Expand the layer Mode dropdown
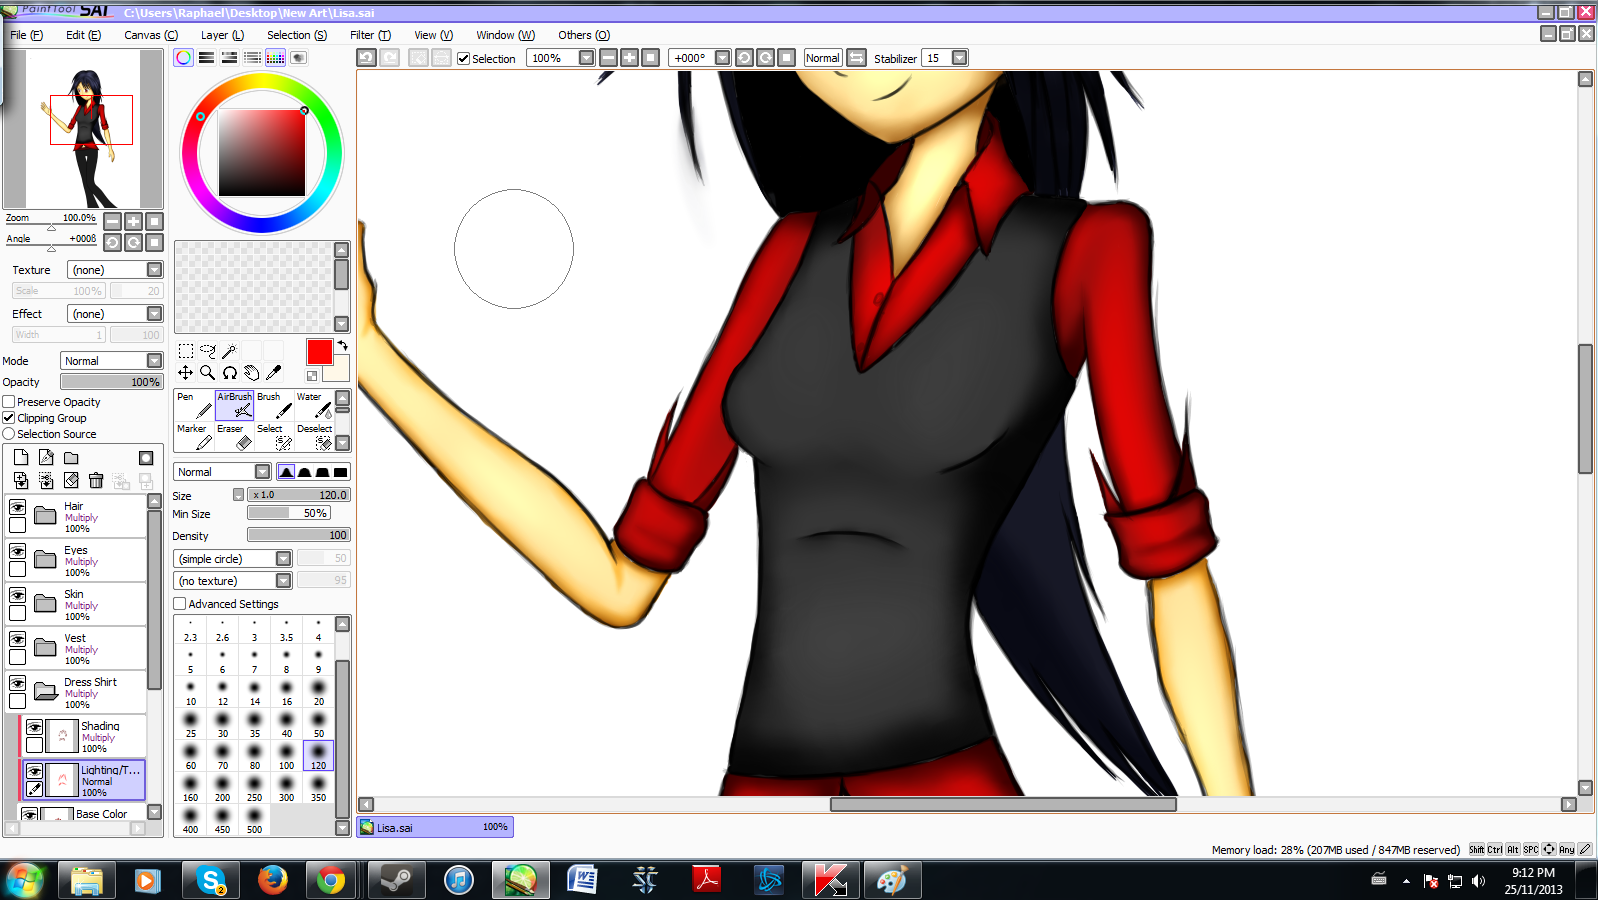This screenshot has height=900, width=1598. pos(154,361)
